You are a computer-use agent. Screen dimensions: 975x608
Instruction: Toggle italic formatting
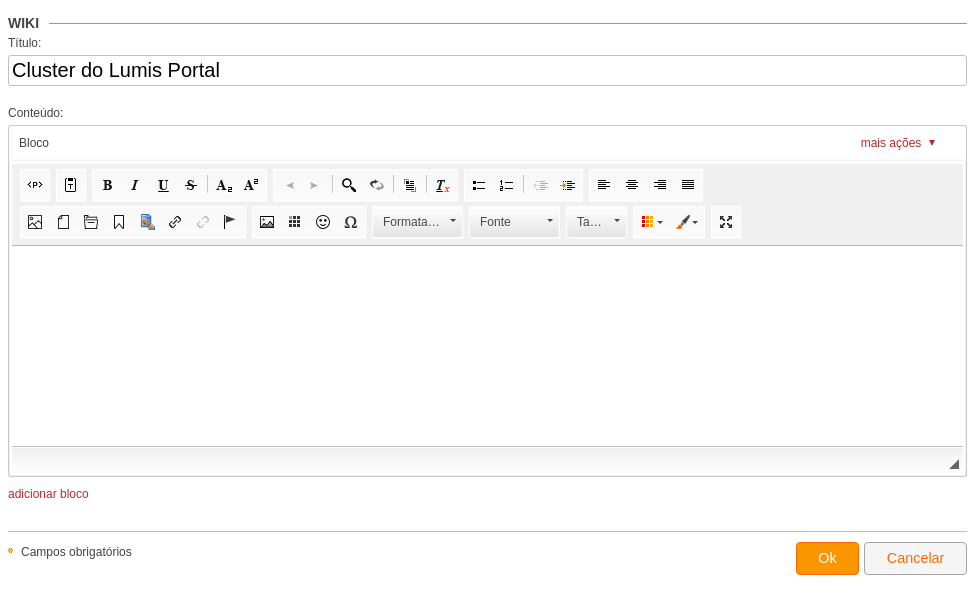click(x=134, y=185)
